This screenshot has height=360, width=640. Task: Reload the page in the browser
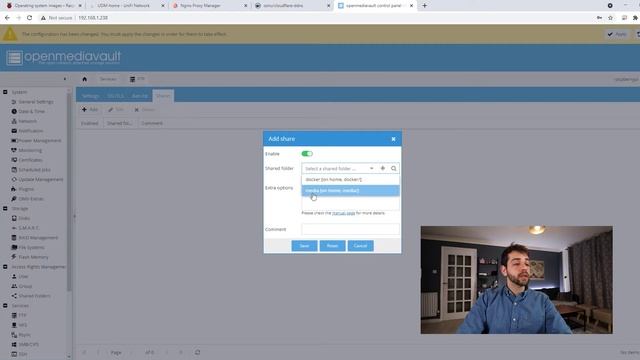point(29,18)
